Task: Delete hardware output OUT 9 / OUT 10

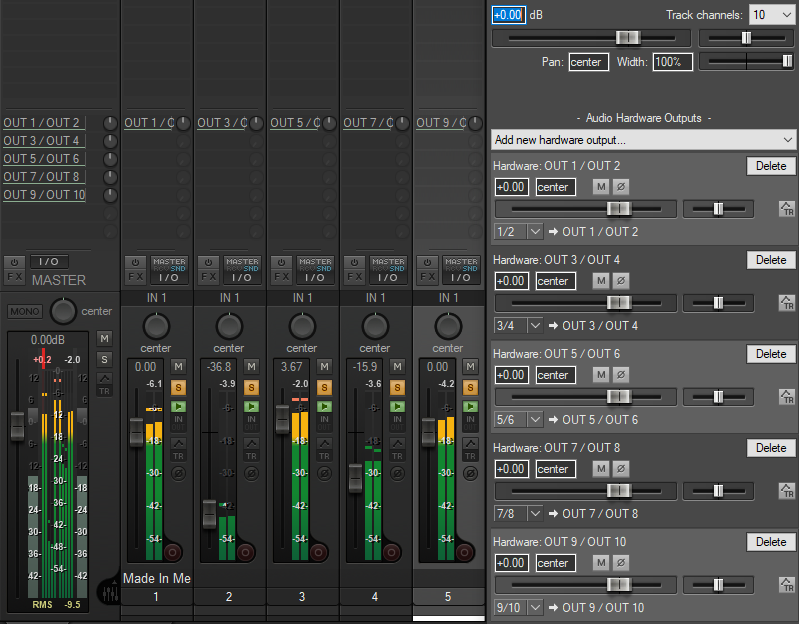Action: tap(771, 542)
